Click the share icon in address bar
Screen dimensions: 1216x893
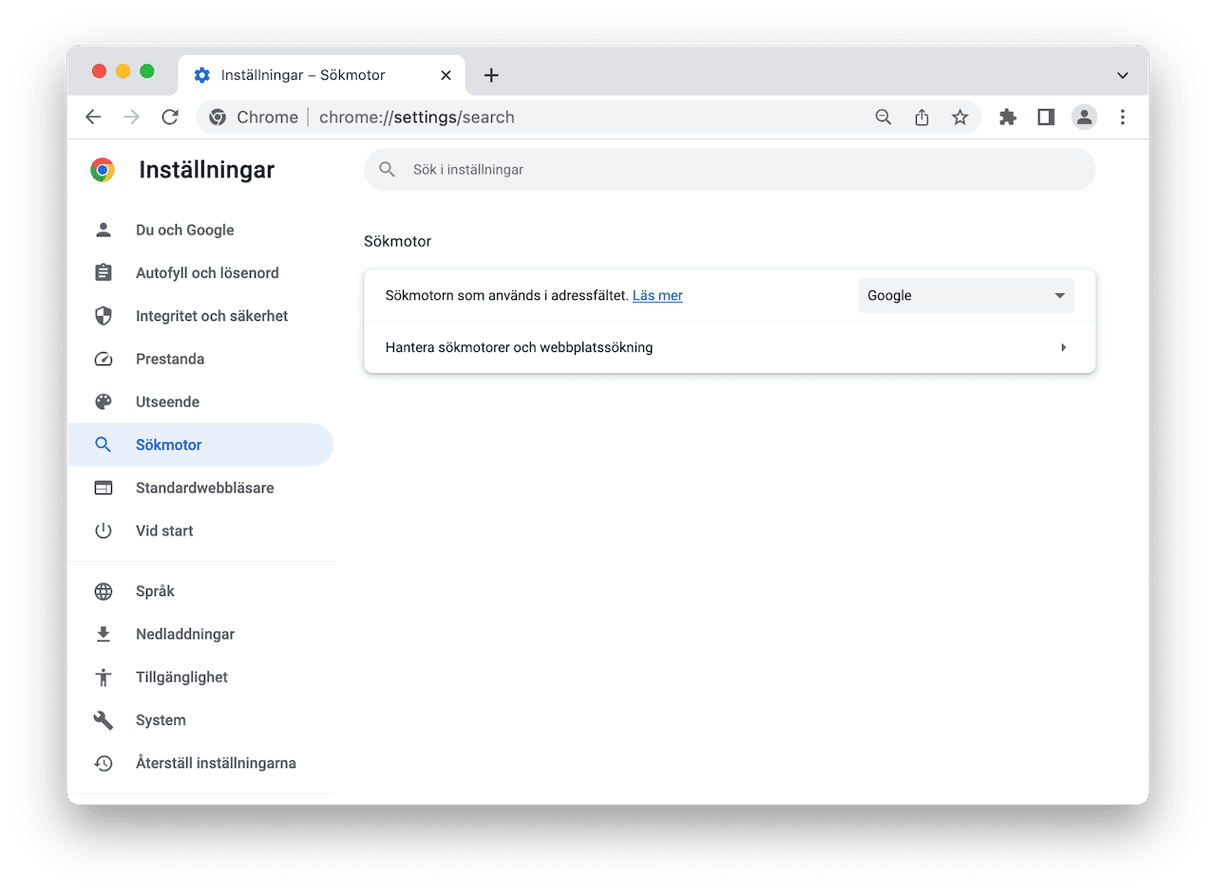tap(922, 117)
